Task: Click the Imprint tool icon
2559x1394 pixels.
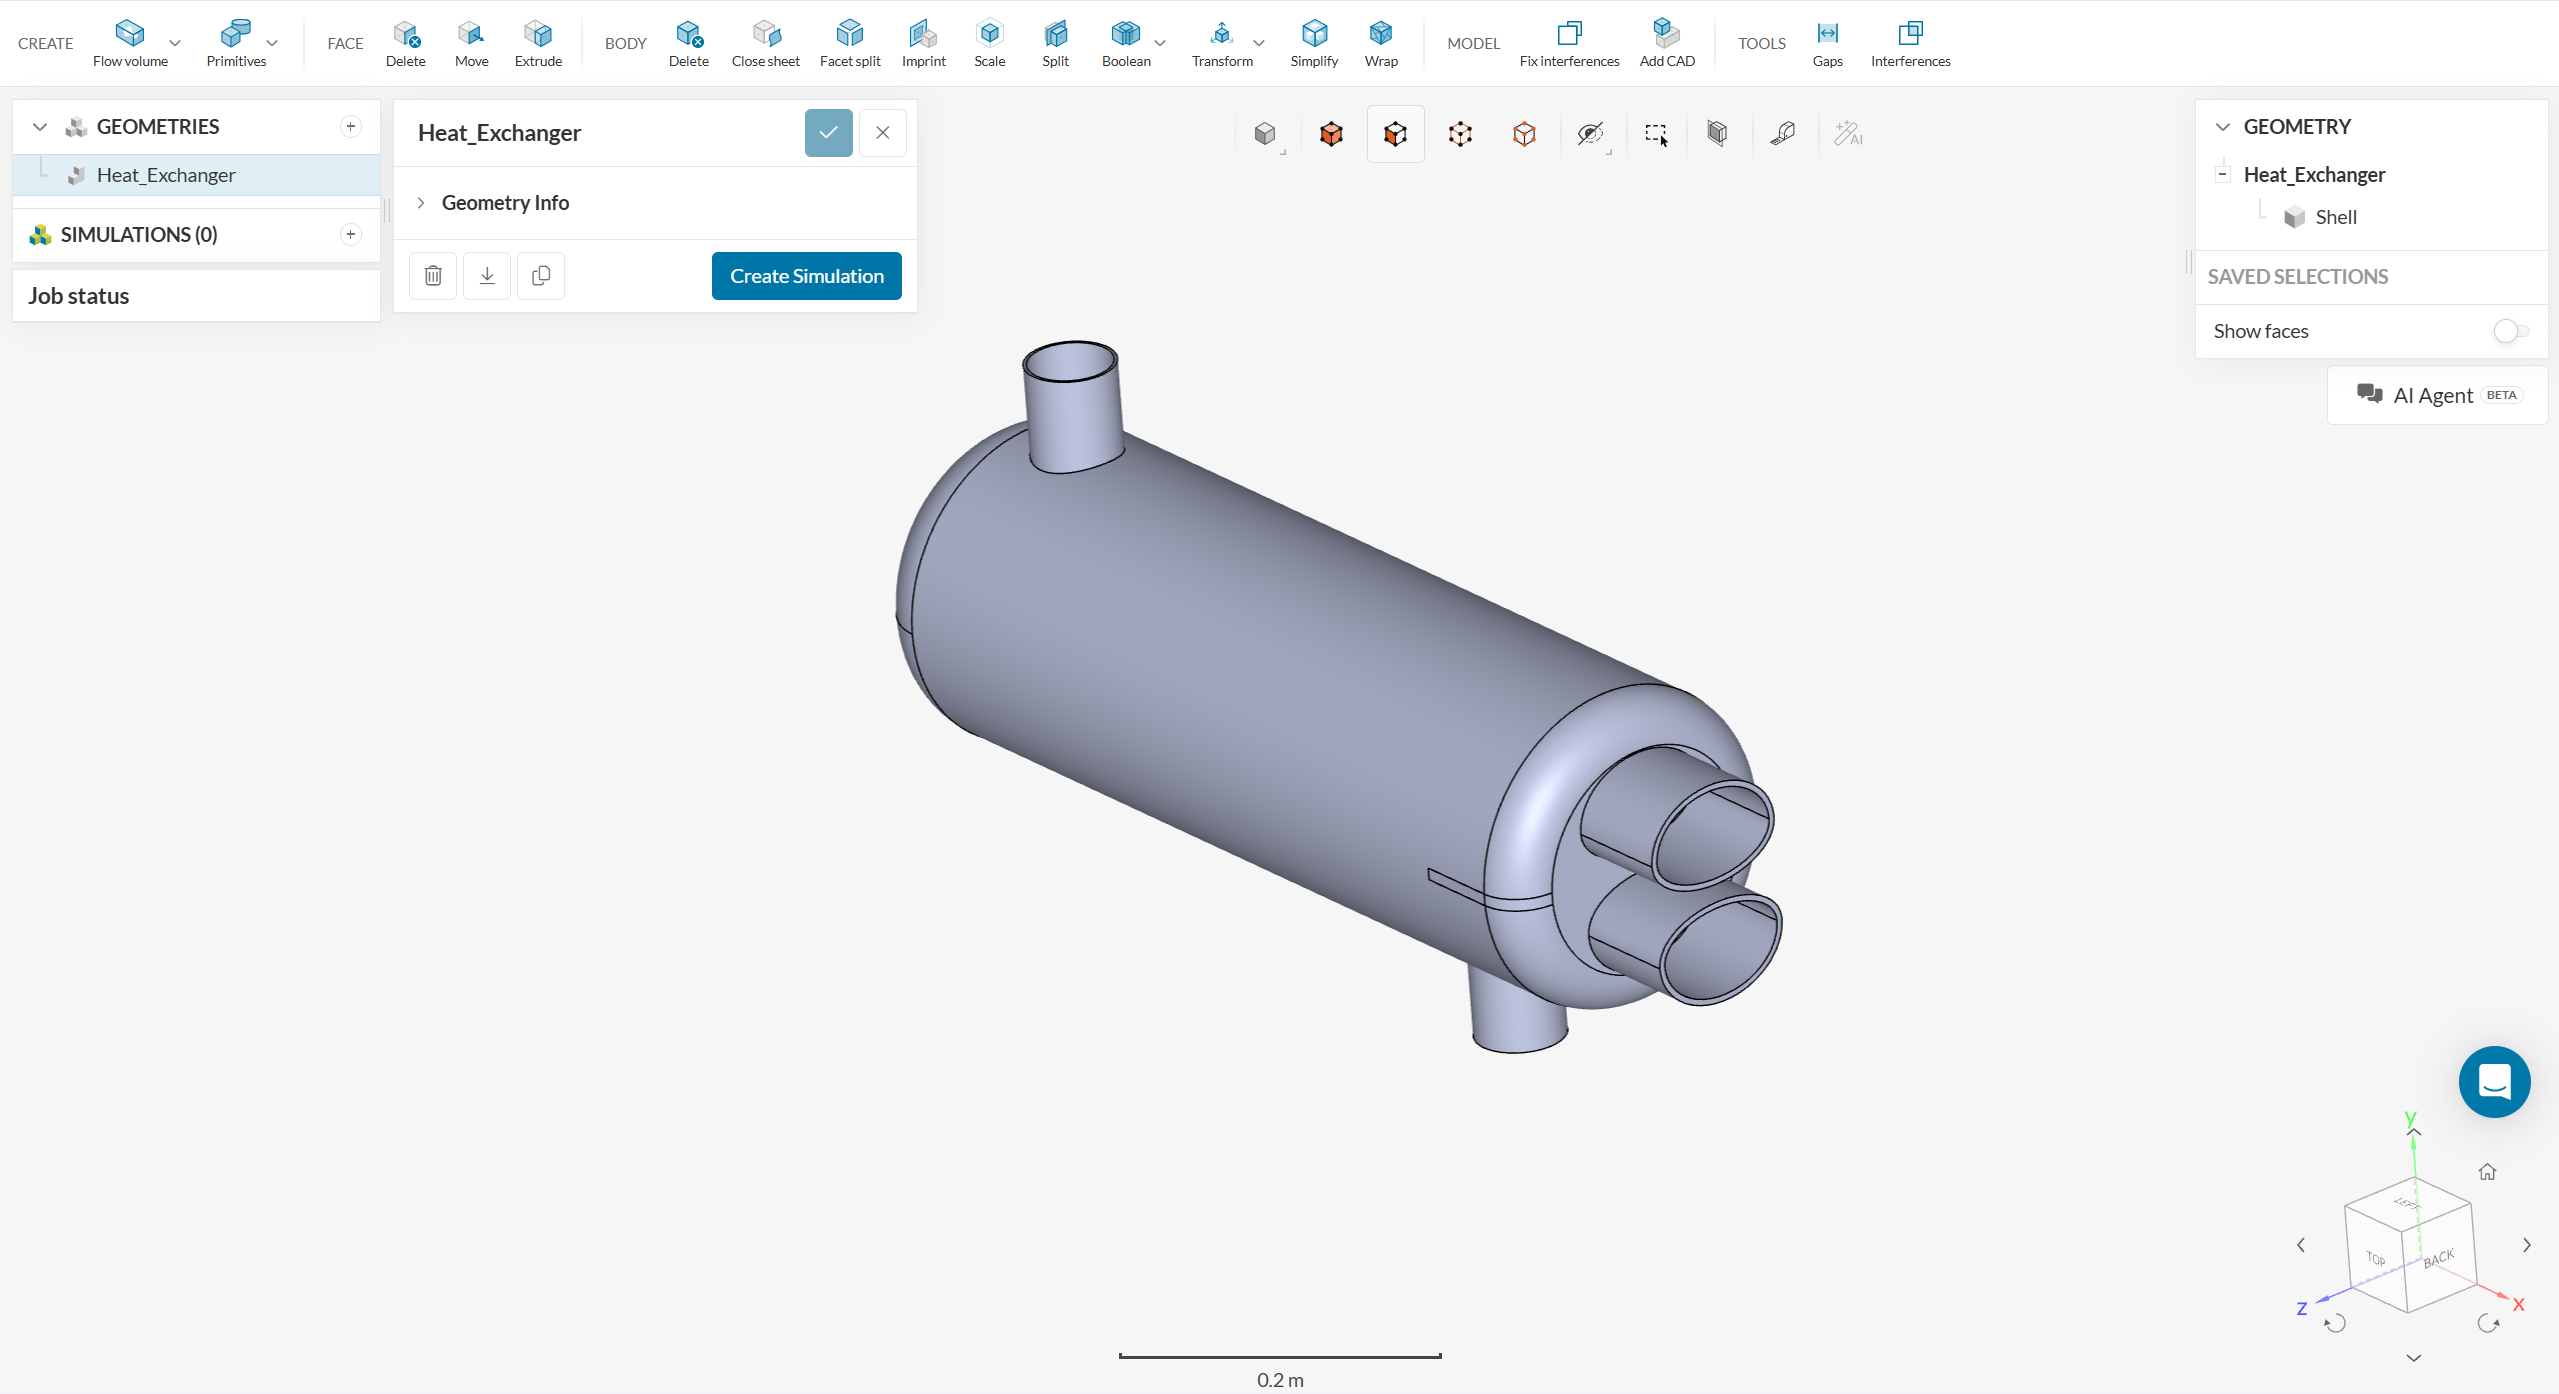Action: tap(922, 34)
